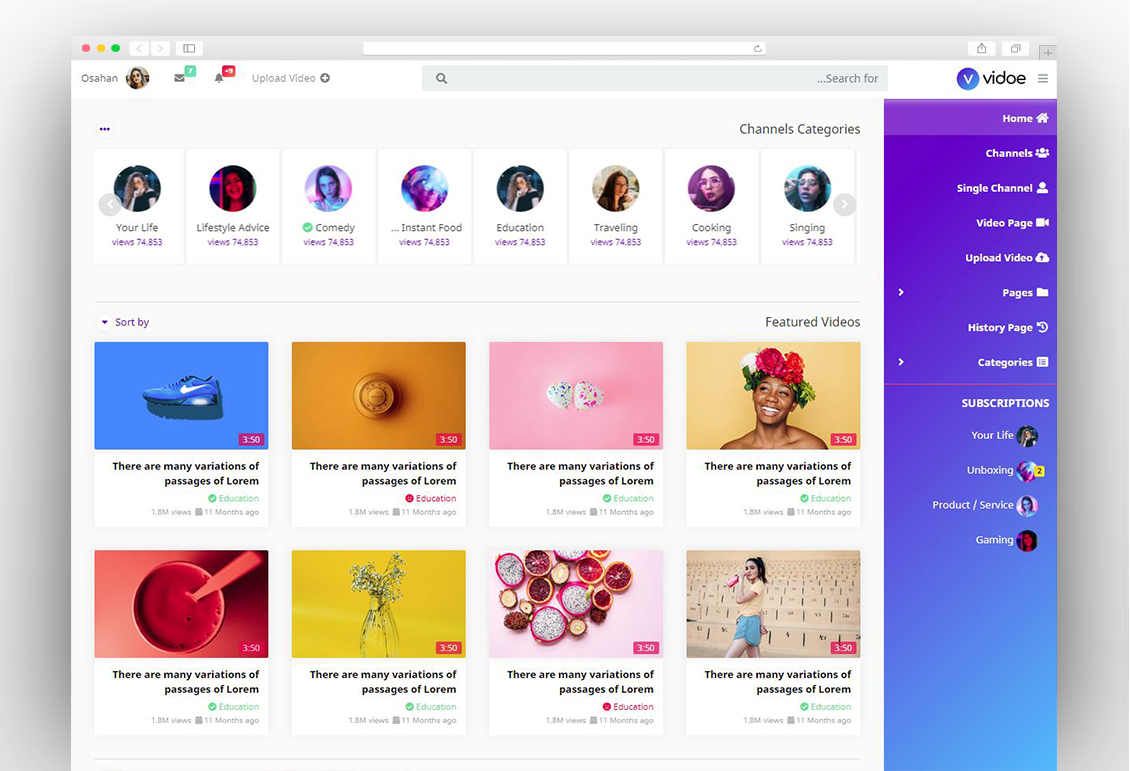Slide channel carousel to the previous item

[110, 205]
